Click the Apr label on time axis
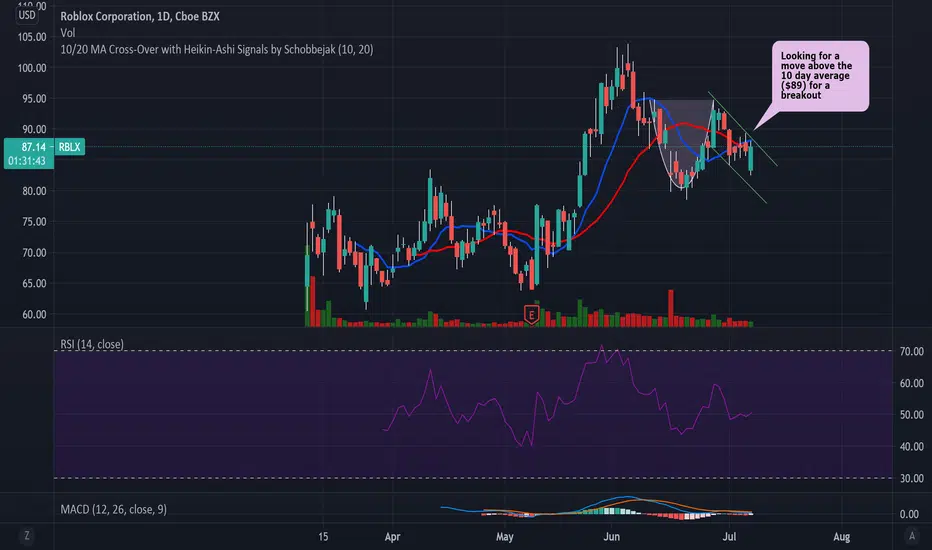This screenshot has width=932, height=550. (x=392, y=536)
